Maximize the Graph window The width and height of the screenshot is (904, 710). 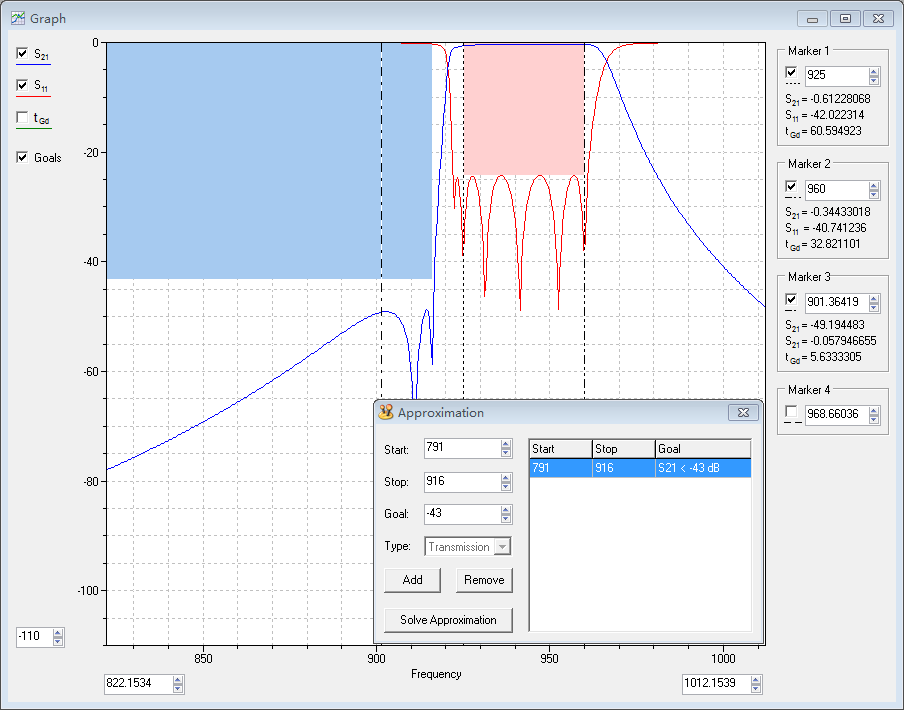pos(846,18)
